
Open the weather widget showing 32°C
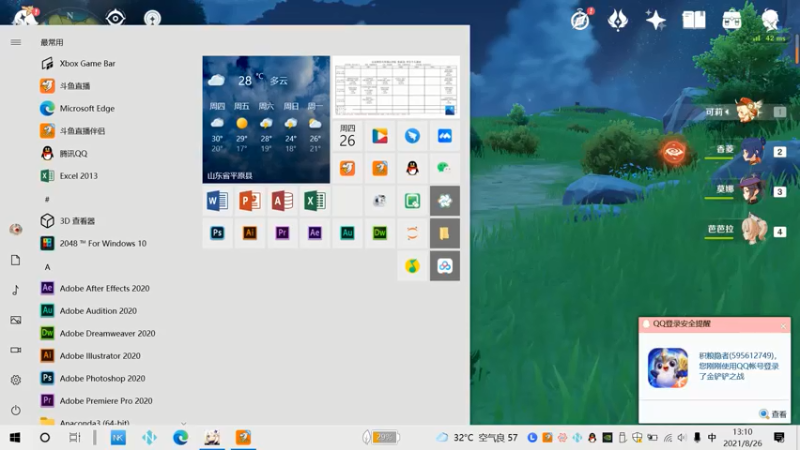click(477, 438)
